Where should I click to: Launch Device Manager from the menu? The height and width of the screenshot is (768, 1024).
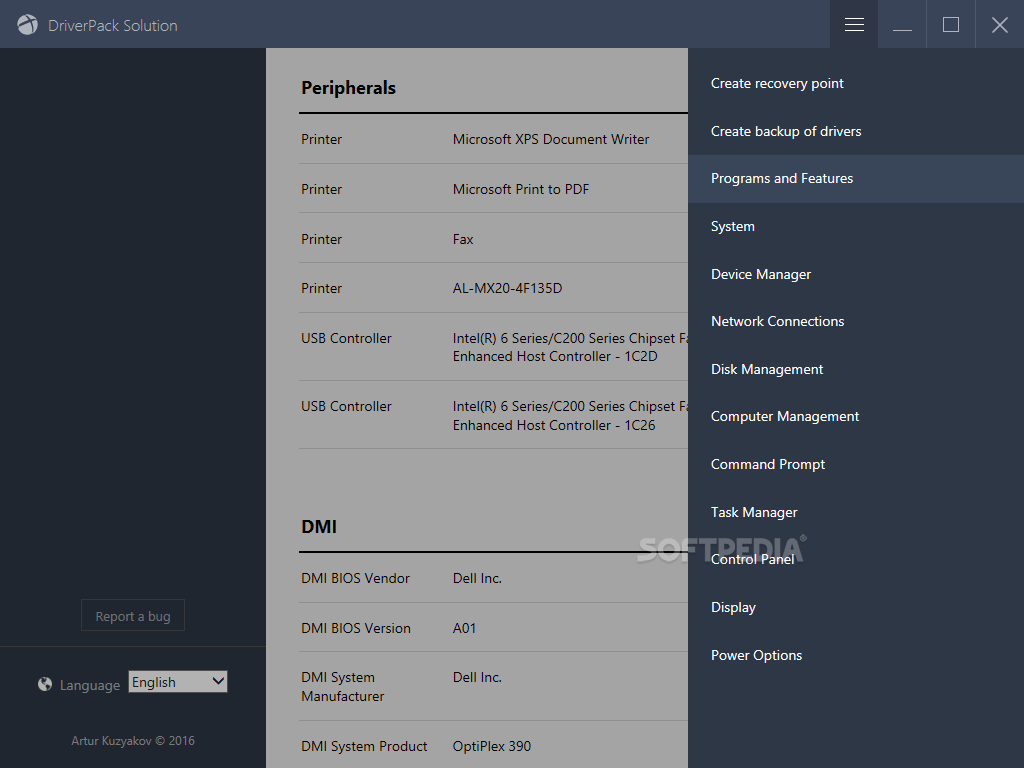point(856,274)
